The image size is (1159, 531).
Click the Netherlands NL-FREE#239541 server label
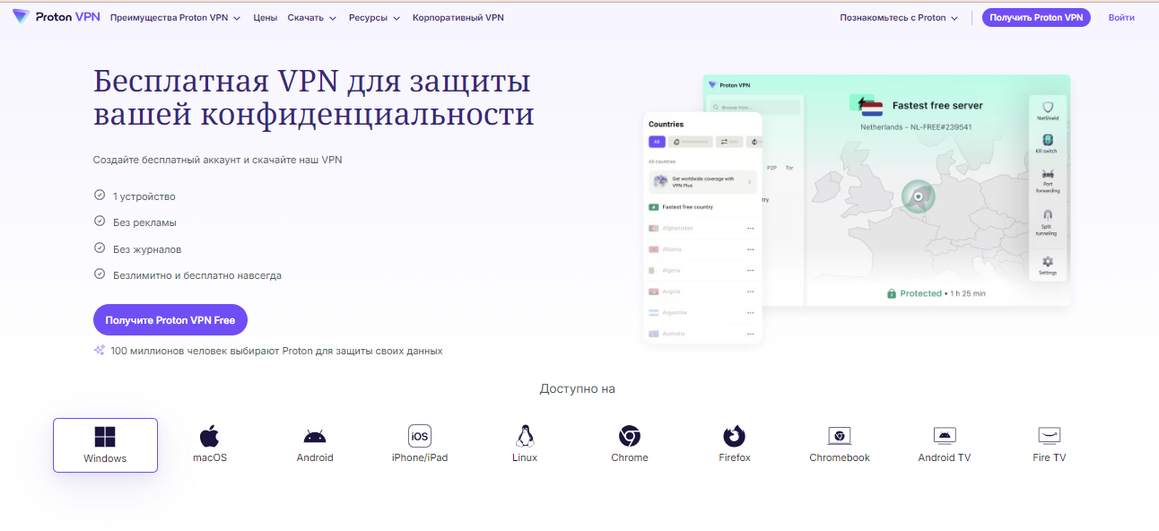pos(915,127)
